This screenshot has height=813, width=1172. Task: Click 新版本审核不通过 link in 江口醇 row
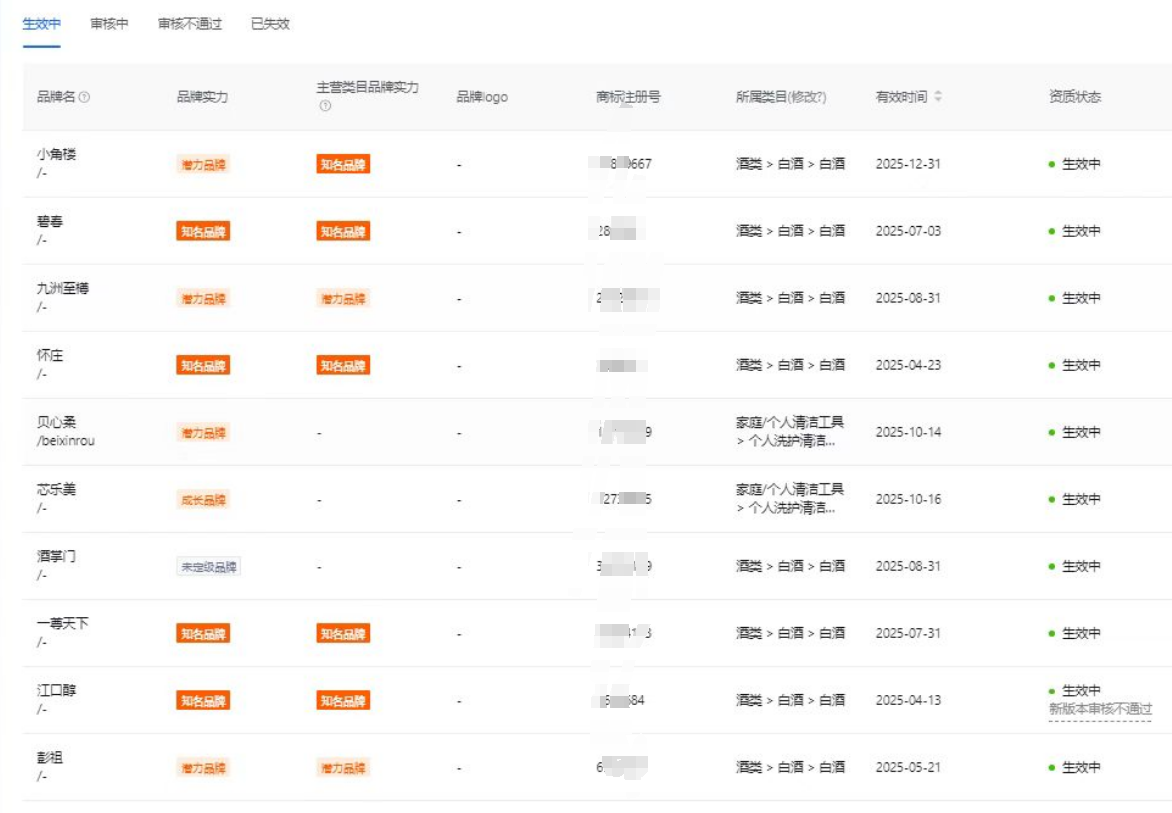(1100, 709)
